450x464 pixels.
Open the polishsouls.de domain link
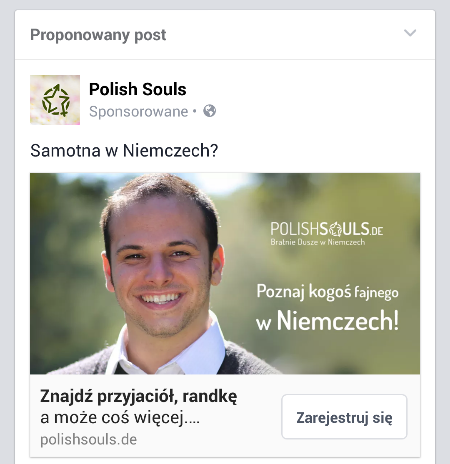click(88, 439)
